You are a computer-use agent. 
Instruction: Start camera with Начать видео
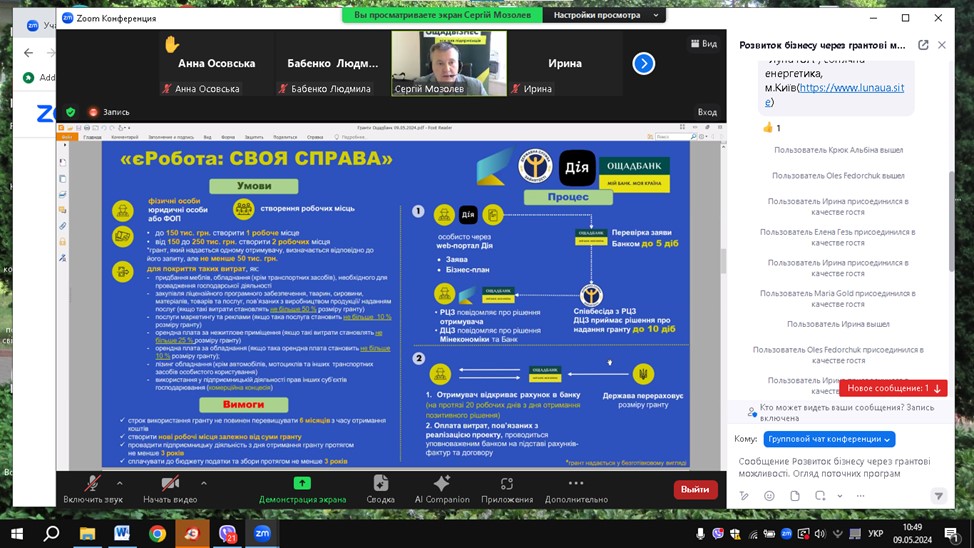170,489
